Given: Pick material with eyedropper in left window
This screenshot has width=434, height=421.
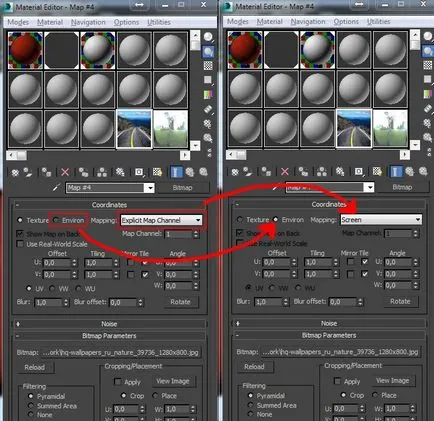Looking at the screenshot, I should tap(56, 188).
